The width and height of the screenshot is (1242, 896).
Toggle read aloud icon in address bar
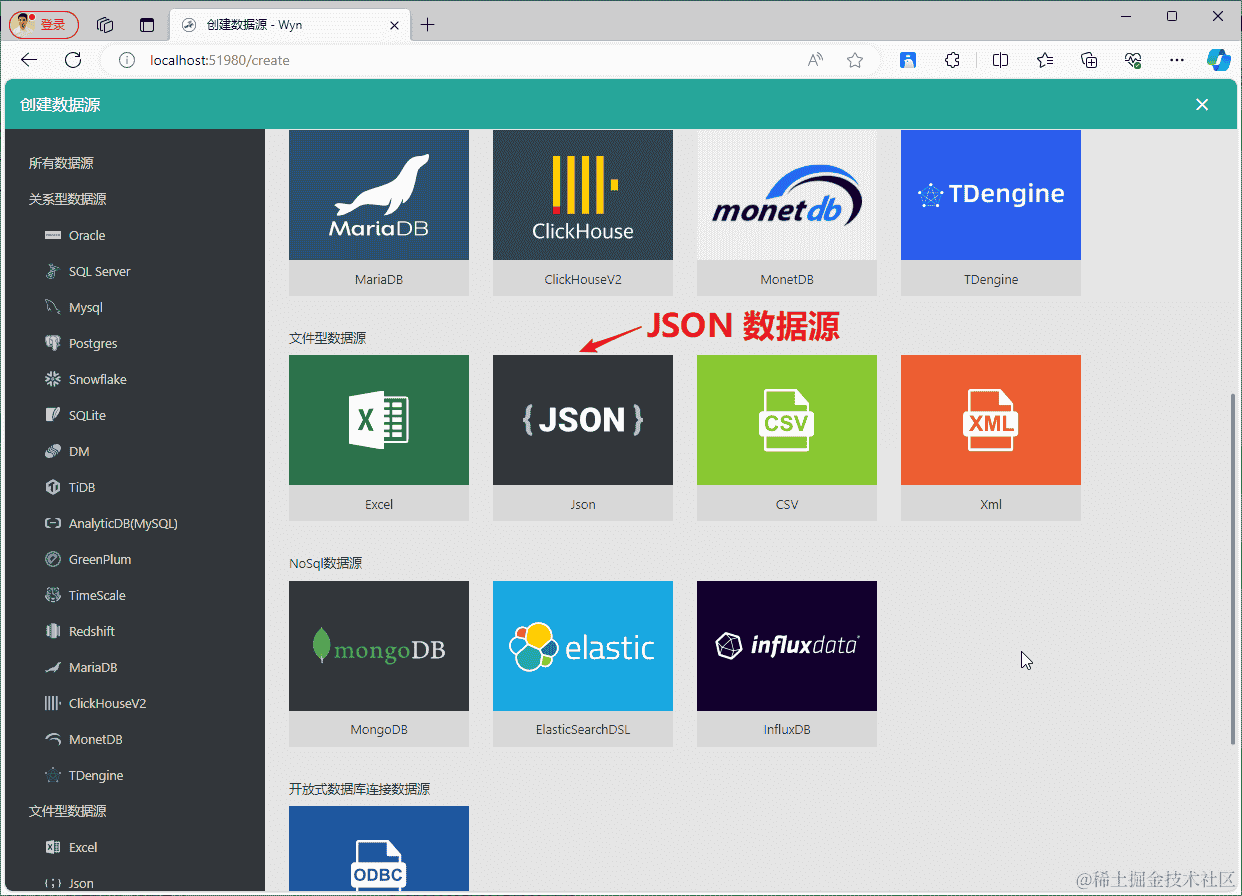[x=816, y=60]
